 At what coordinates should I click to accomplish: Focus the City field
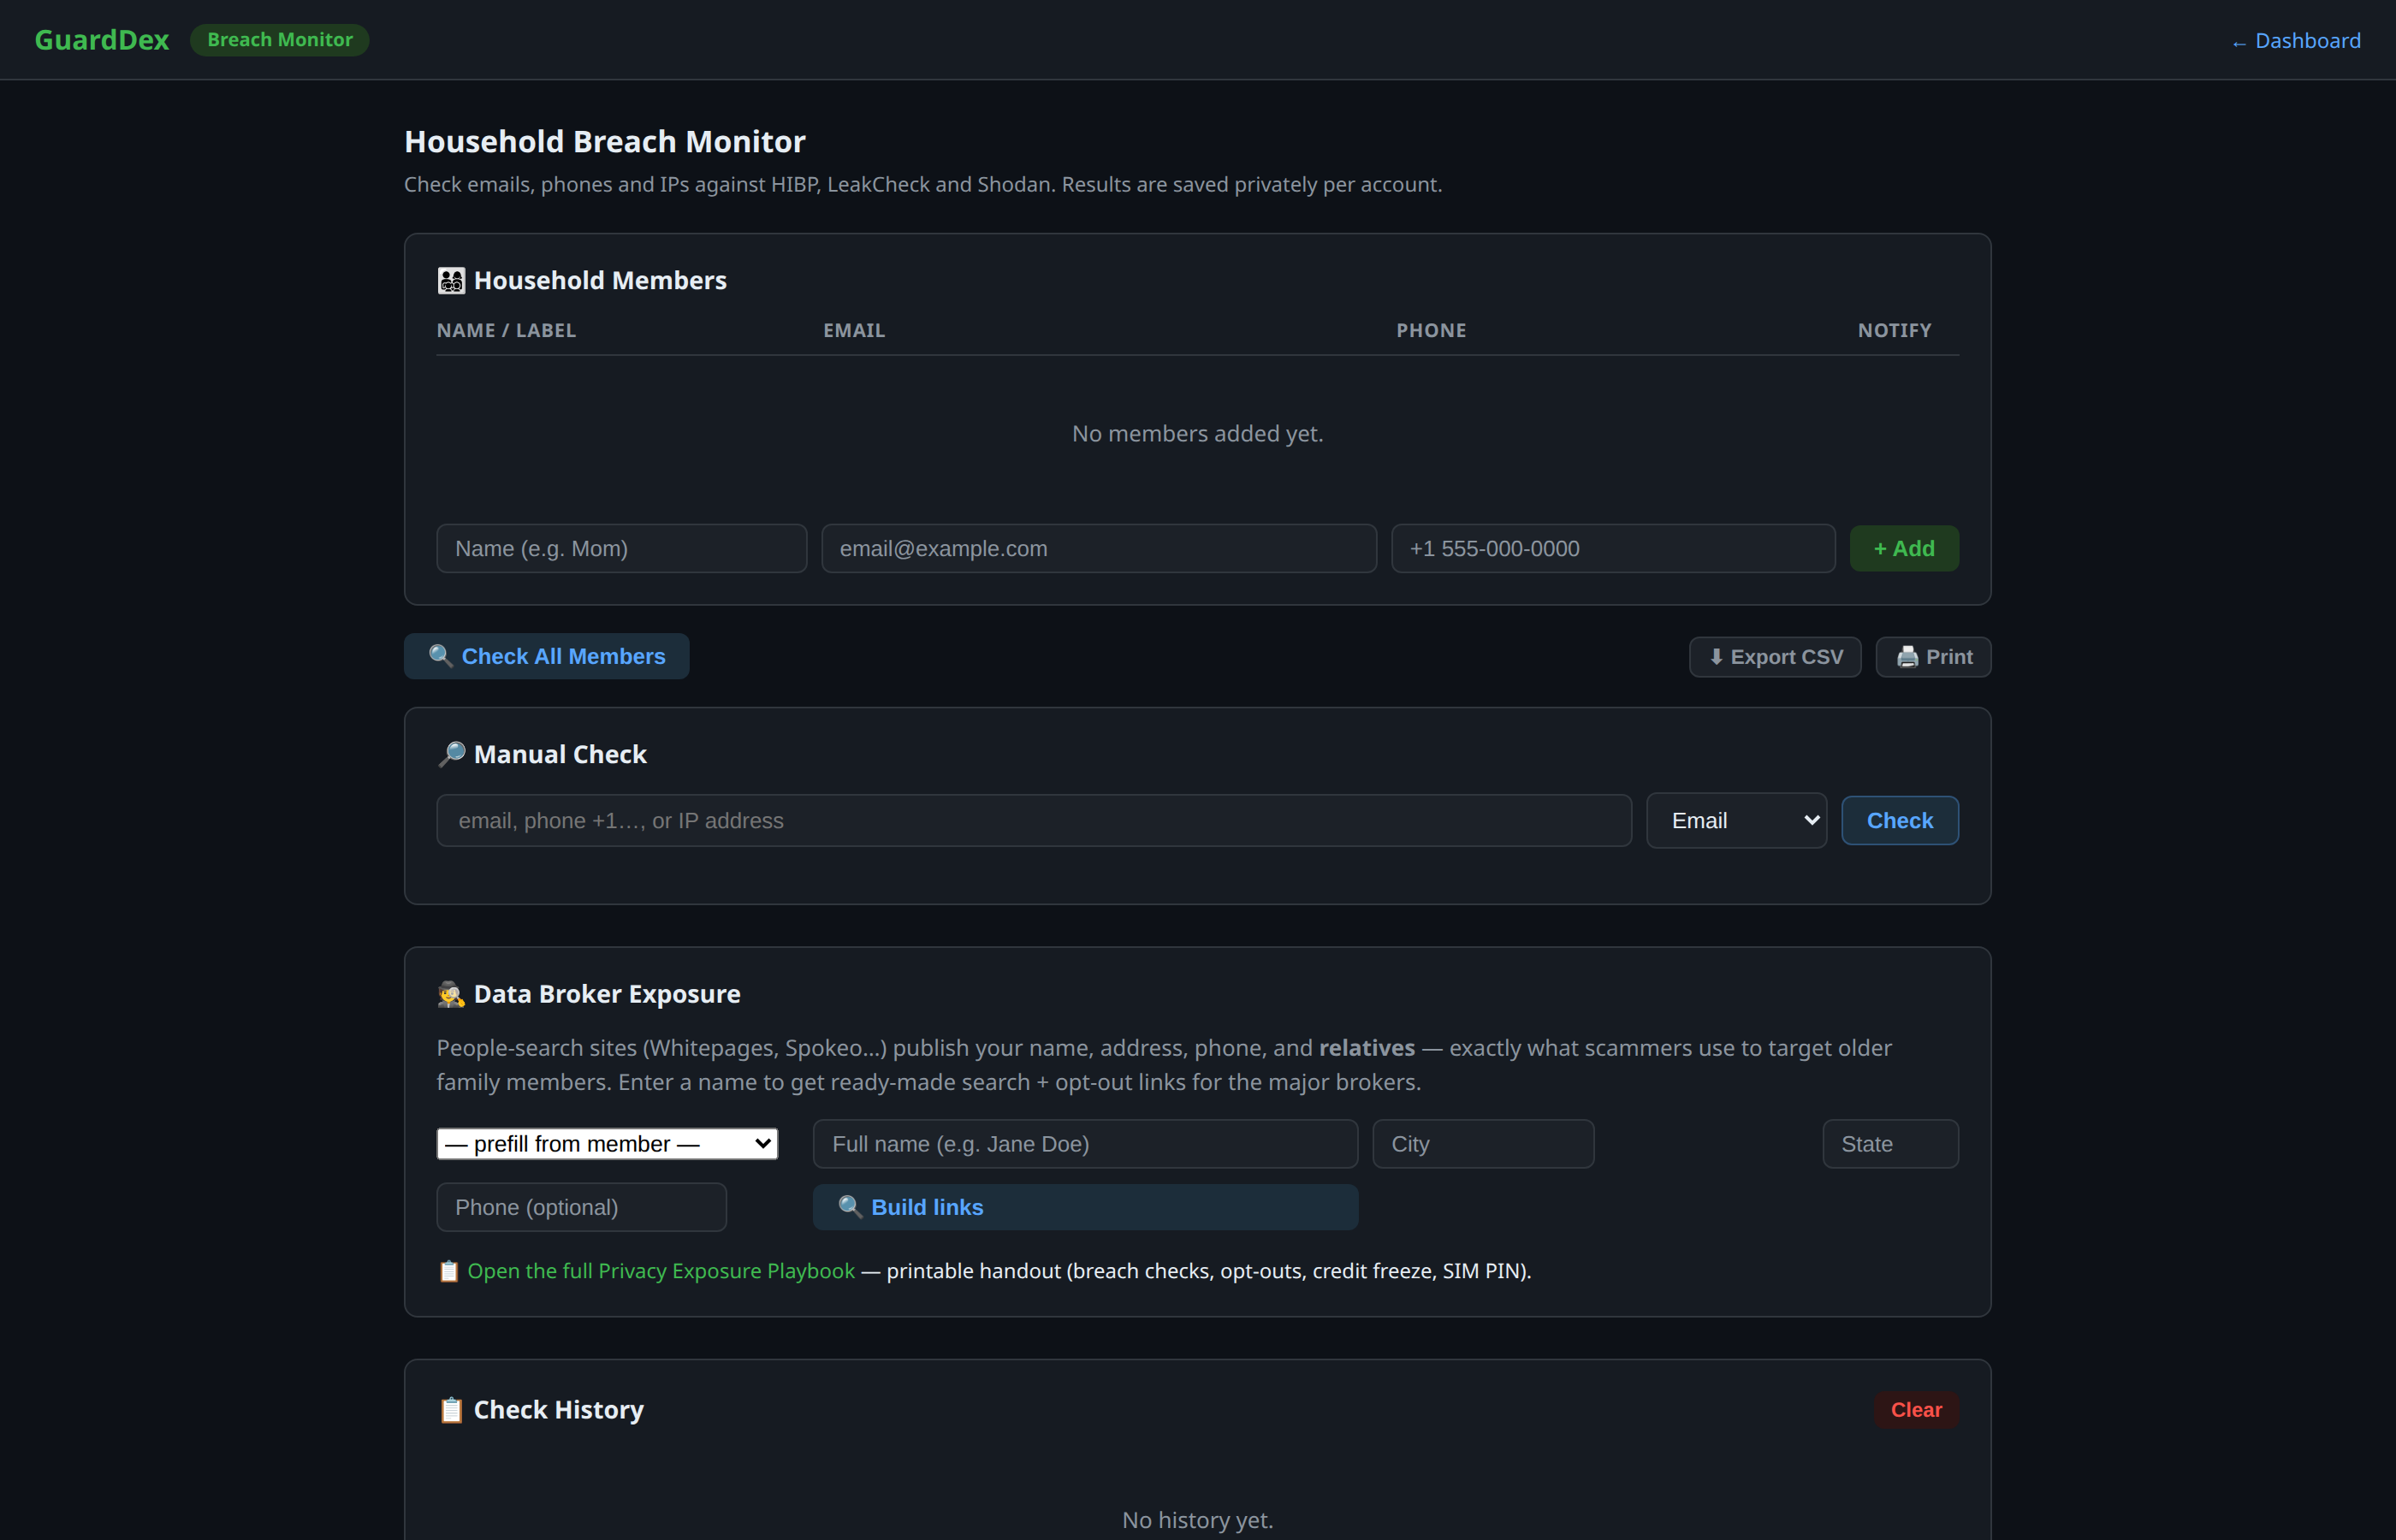click(x=1483, y=1144)
